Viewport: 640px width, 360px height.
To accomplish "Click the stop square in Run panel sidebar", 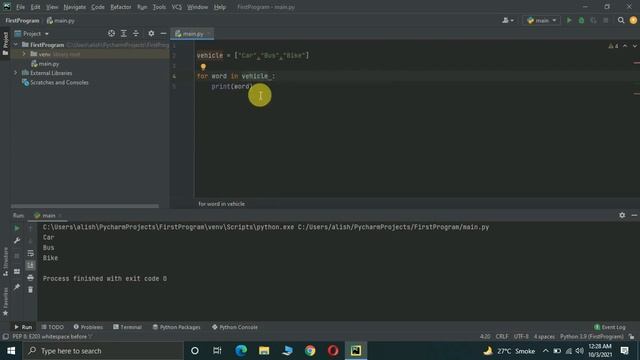I will tap(17, 256).
